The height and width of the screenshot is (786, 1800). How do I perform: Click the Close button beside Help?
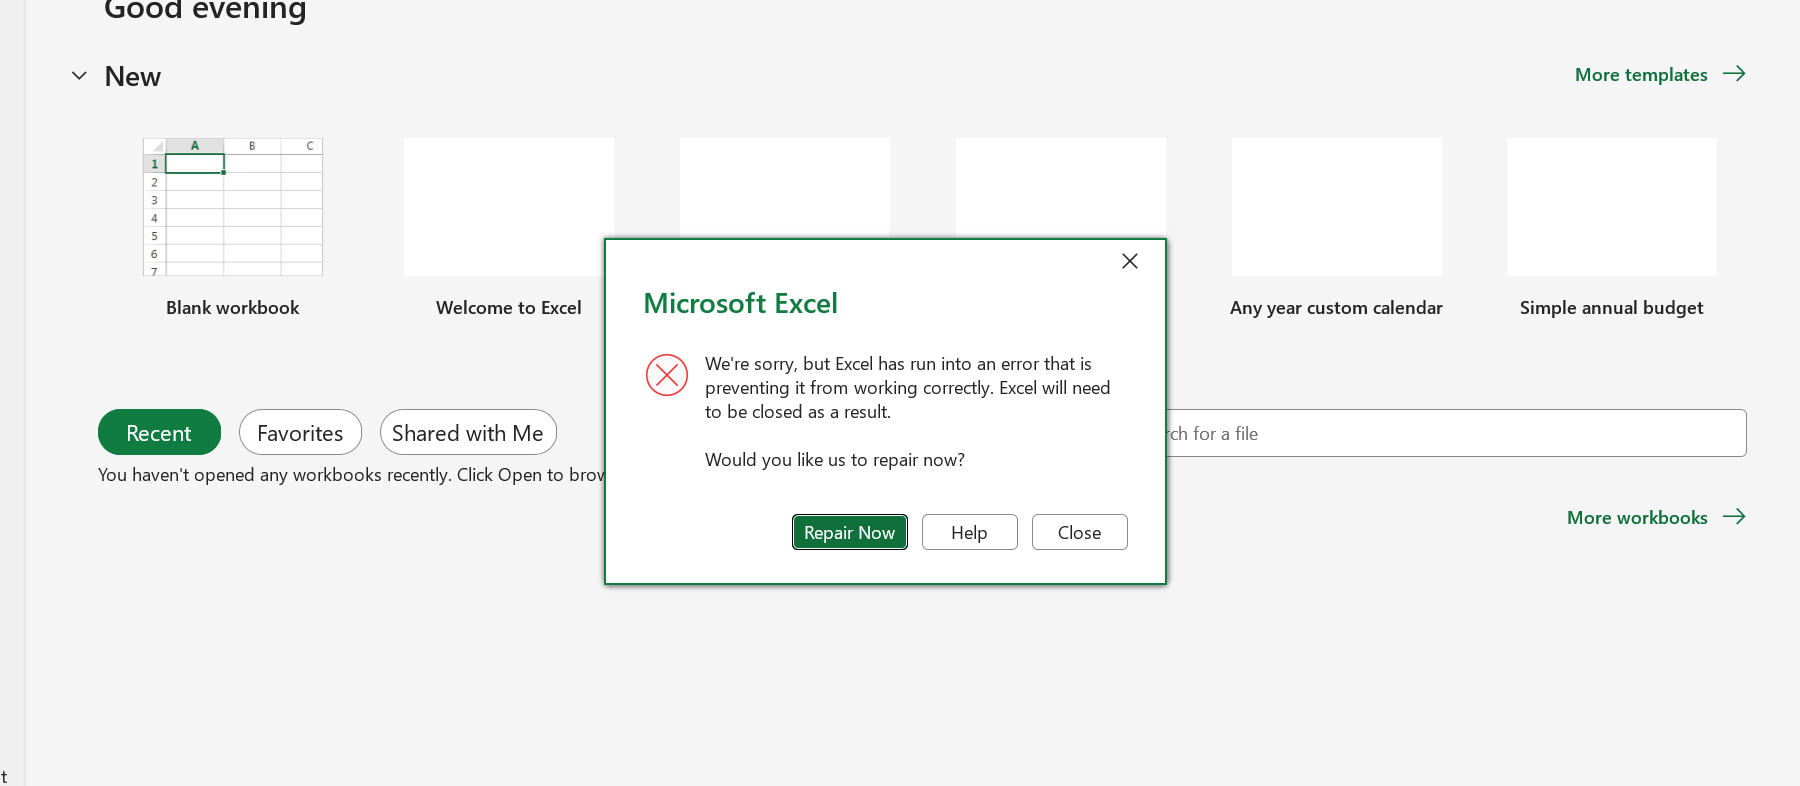[1079, 532]
